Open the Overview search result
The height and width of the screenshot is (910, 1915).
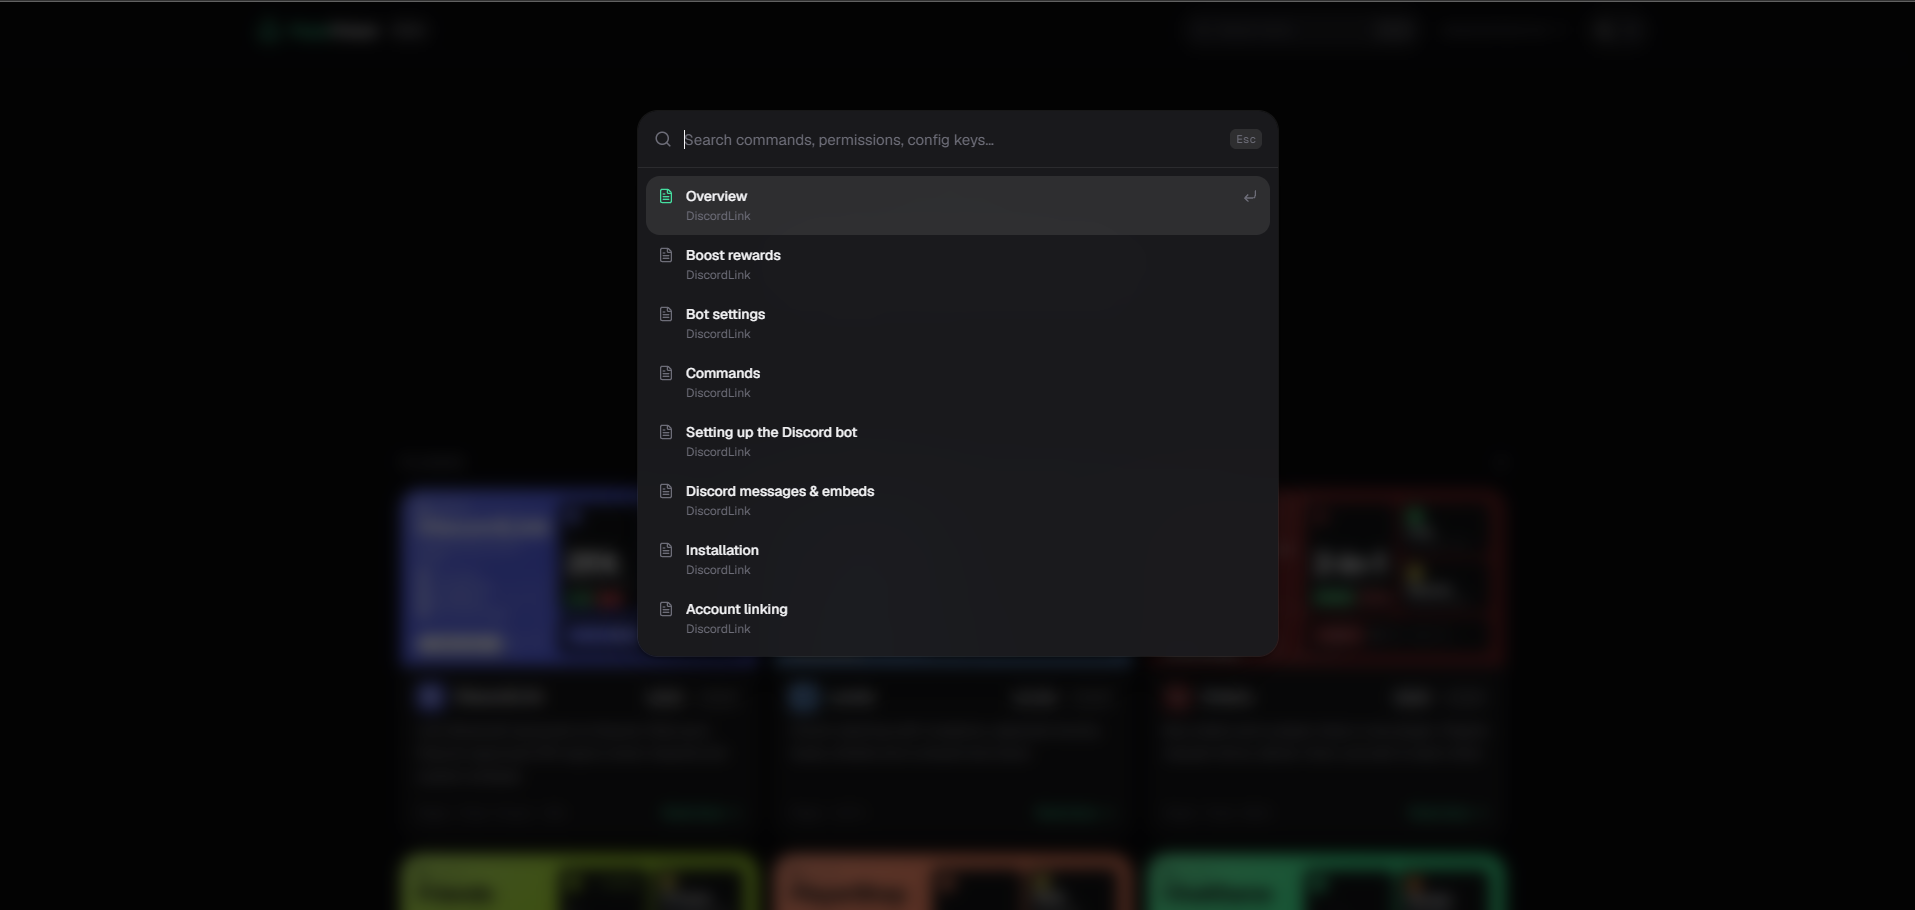958,206
